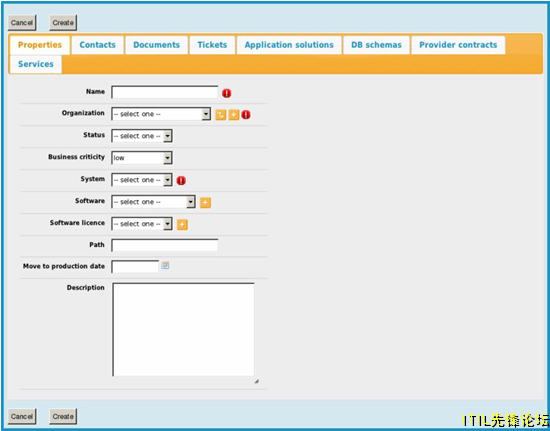
Task: Focus the Name text field
Action: point(165,92)
